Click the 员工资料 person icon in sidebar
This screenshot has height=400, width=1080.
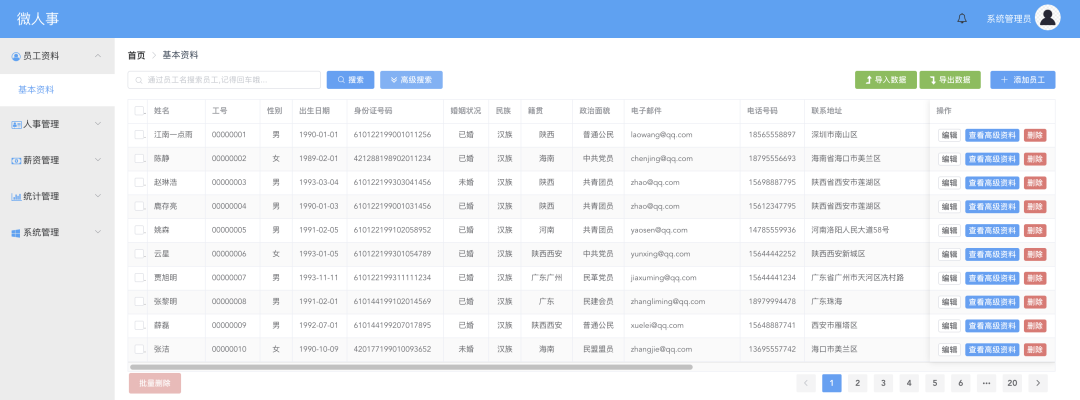point(17,56)
